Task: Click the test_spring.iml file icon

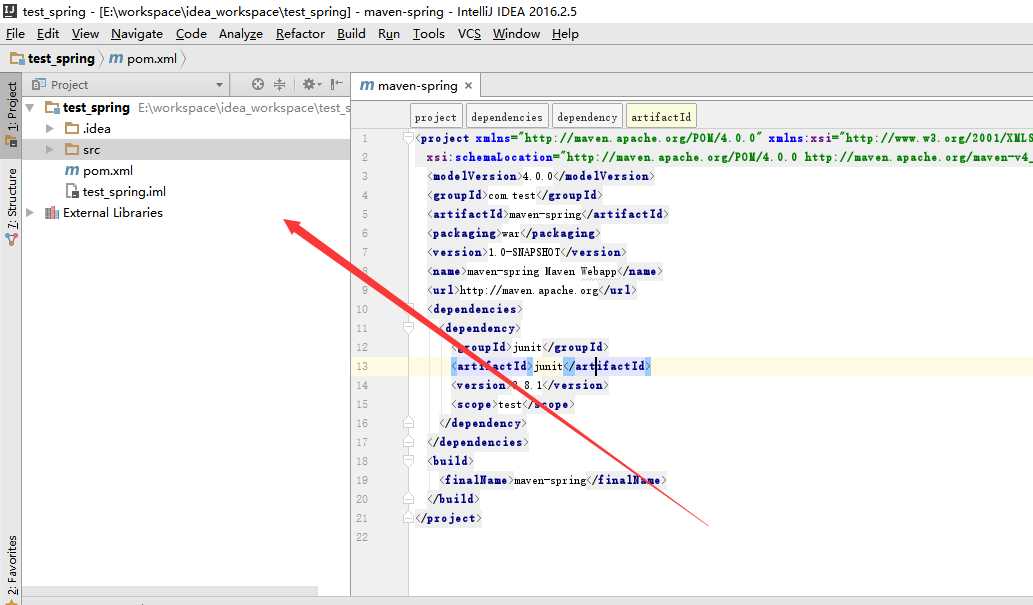Action: [x=72, y=191]
